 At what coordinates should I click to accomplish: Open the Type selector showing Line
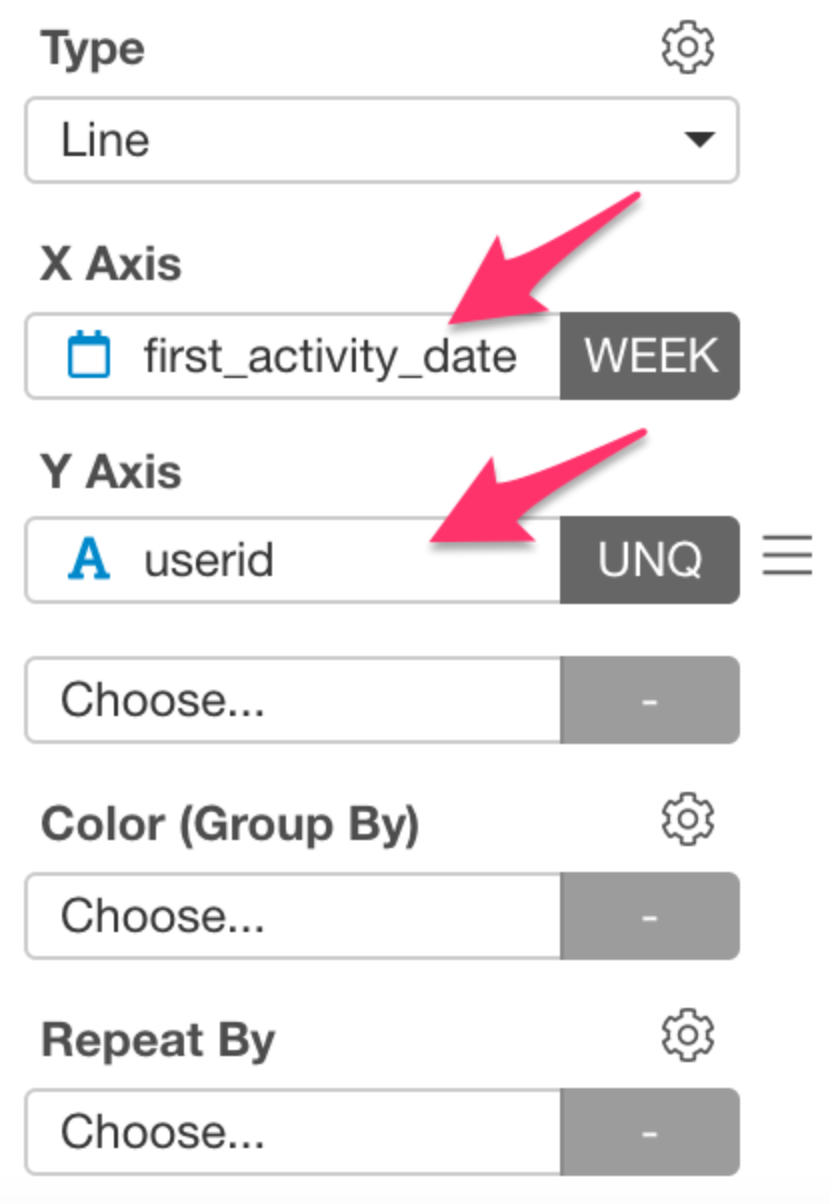point(382,140)
